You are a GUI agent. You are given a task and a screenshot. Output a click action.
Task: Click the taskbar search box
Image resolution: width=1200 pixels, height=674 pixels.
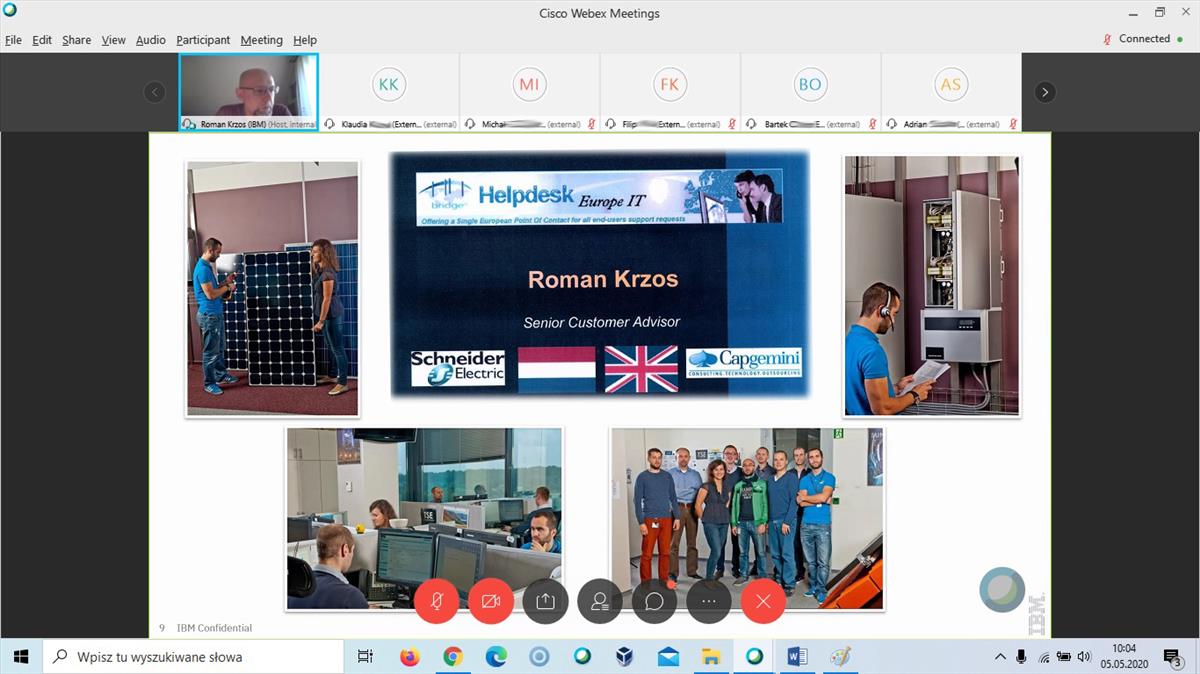[192, 657]
